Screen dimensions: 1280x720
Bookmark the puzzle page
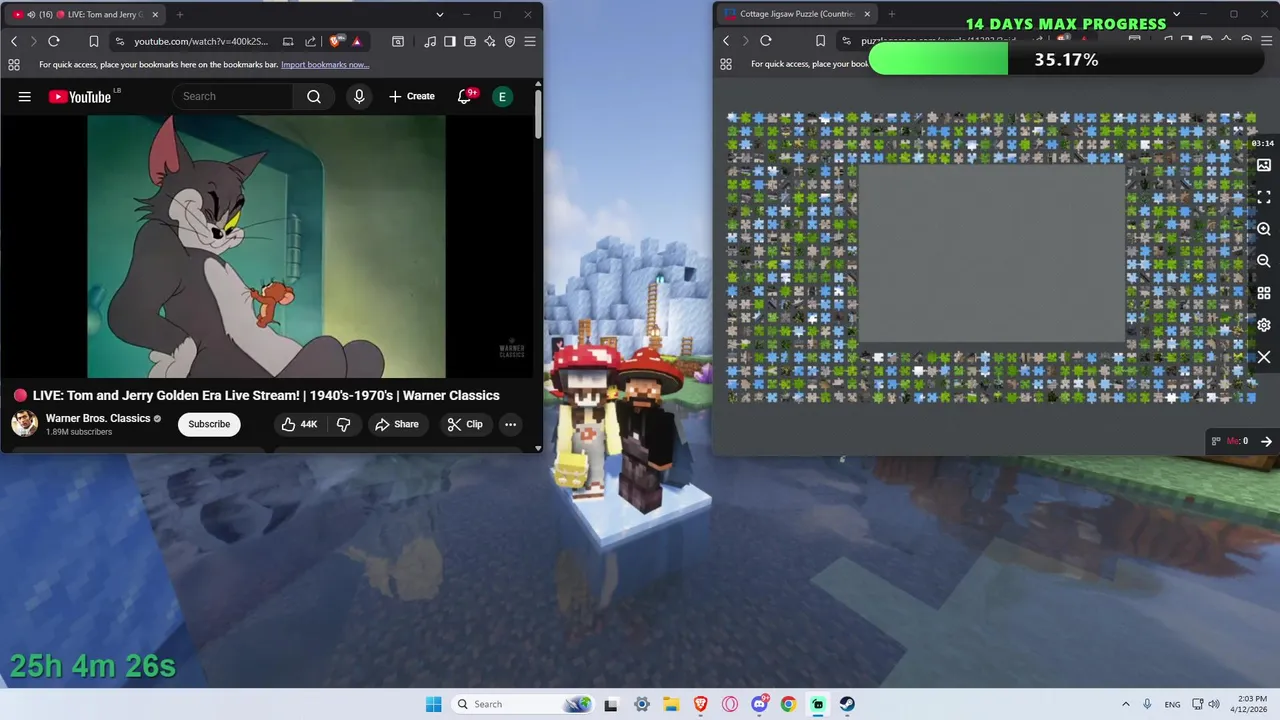820,41
